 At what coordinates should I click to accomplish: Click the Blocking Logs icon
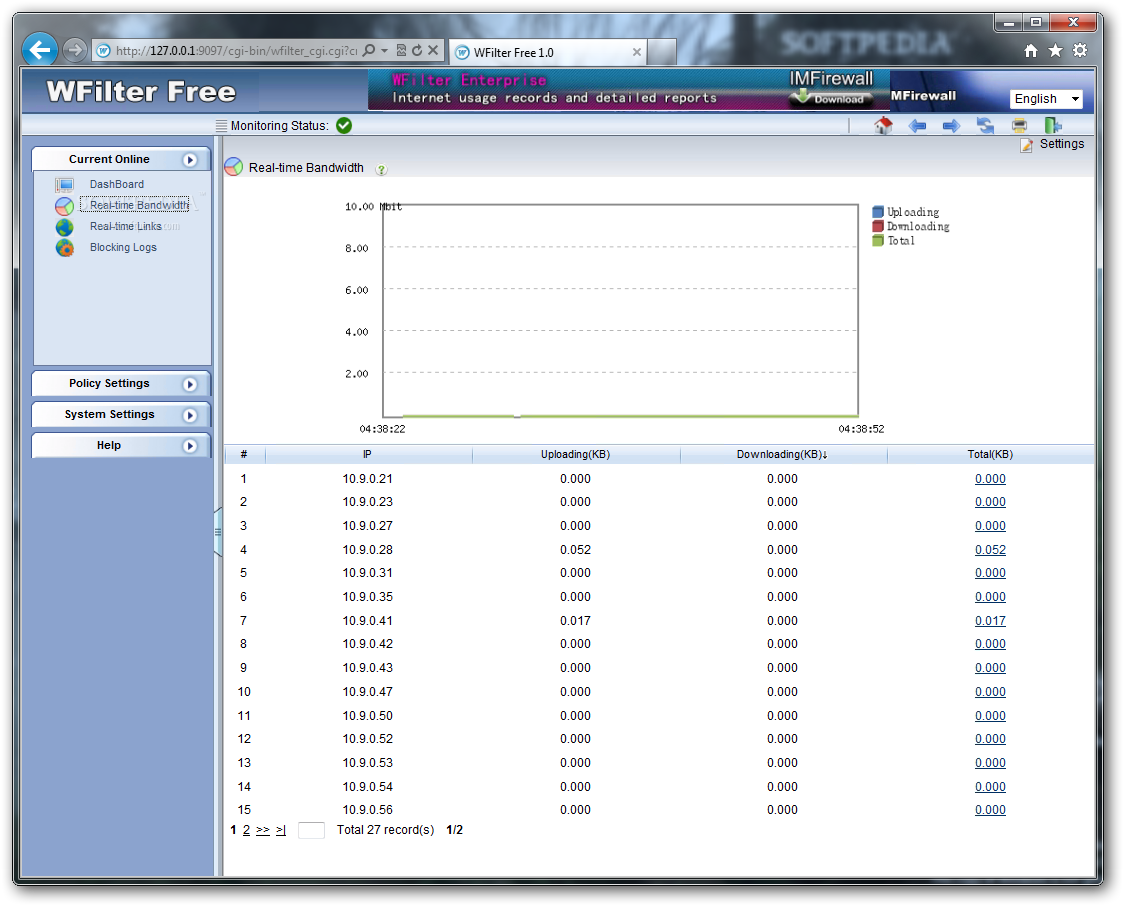tap(65, 248)
